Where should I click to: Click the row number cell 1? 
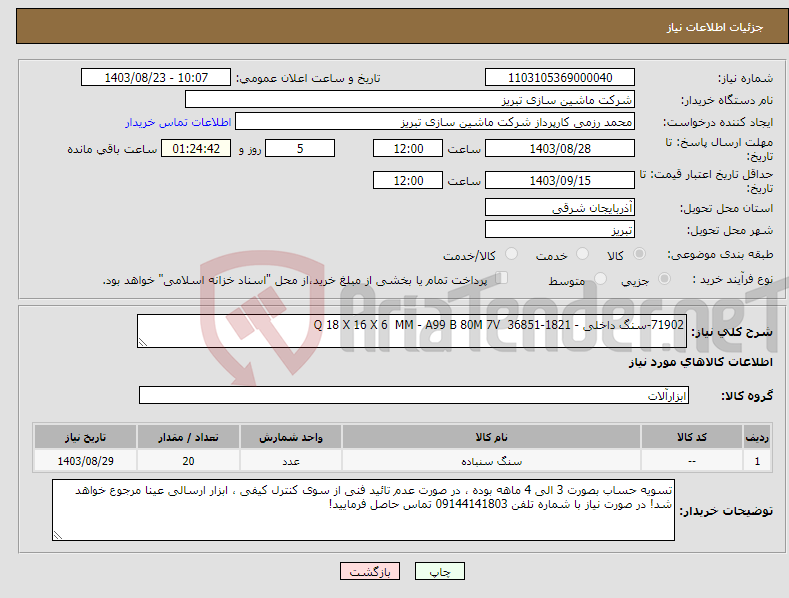coord(757,461)
